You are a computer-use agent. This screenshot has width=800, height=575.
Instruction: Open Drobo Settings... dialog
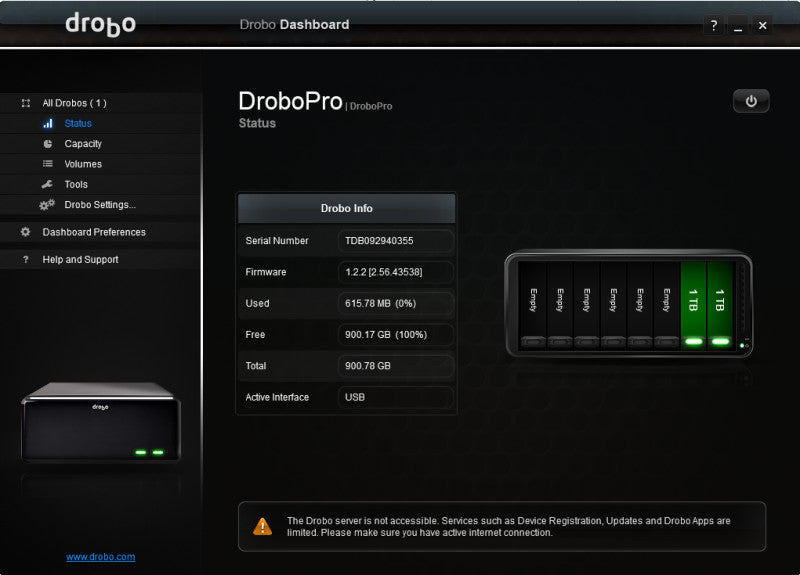coord(101,205)
